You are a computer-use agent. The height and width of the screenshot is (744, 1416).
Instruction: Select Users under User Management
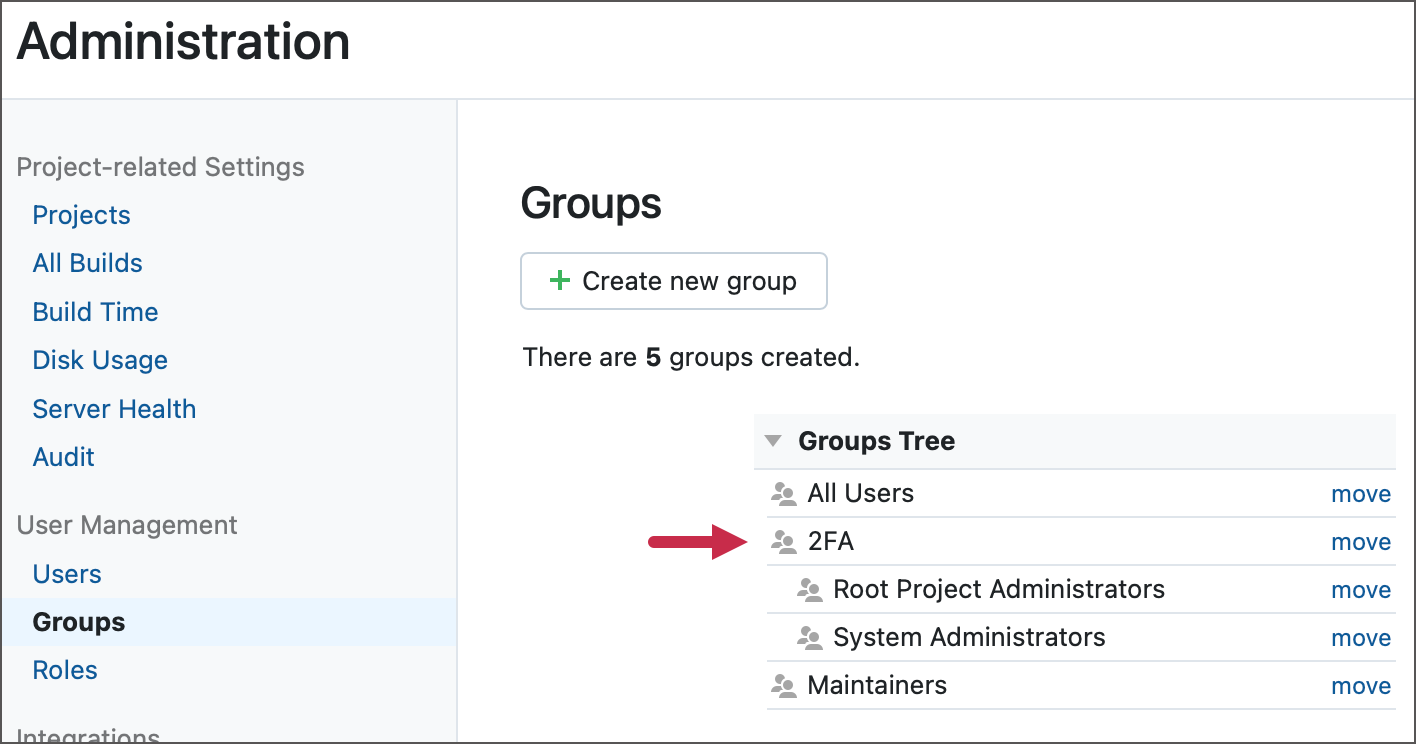coord(67,574)
